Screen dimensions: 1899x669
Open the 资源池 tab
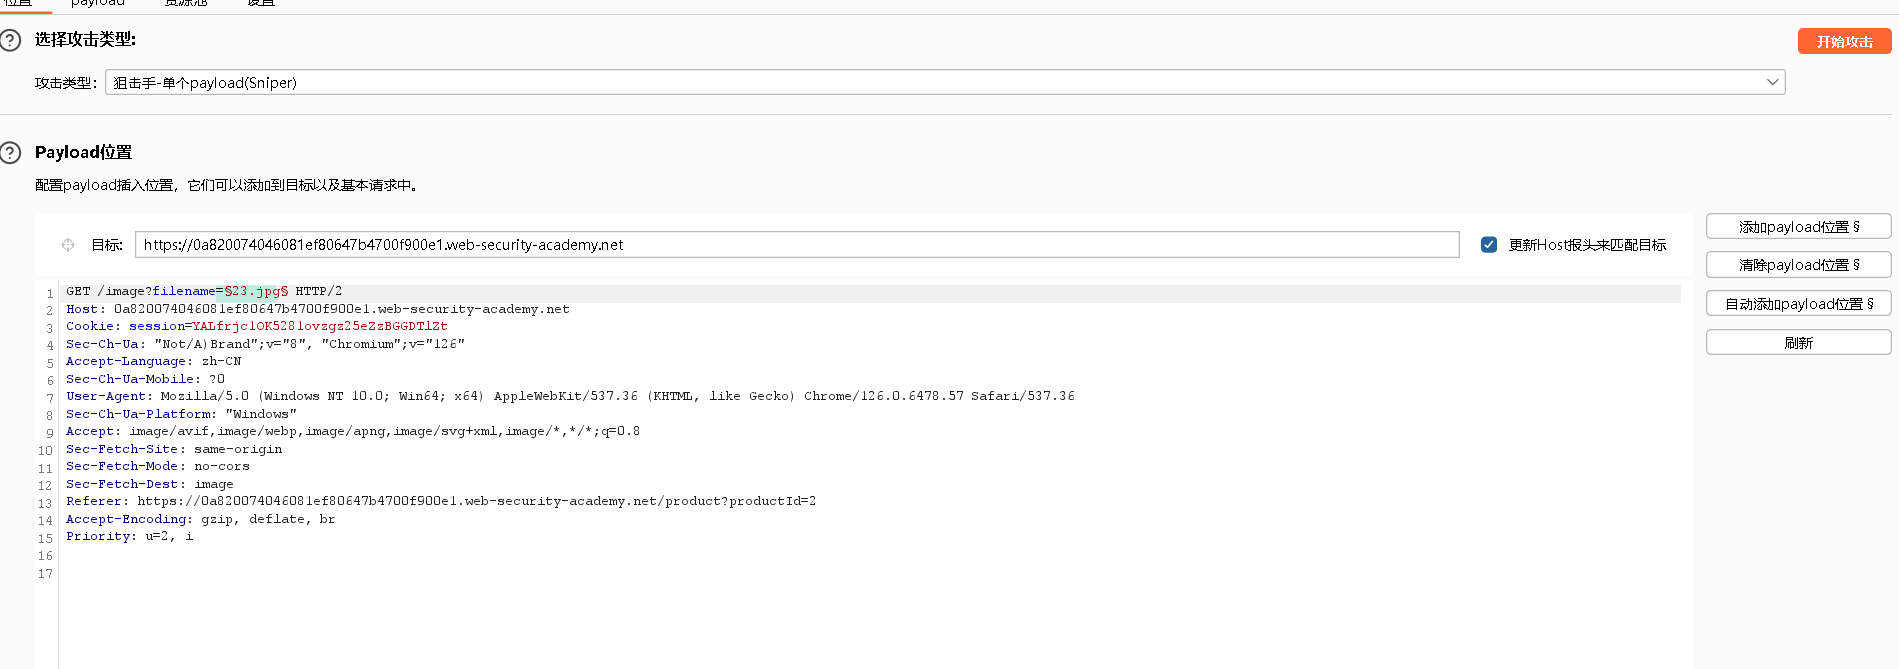[x=186, y=3]
